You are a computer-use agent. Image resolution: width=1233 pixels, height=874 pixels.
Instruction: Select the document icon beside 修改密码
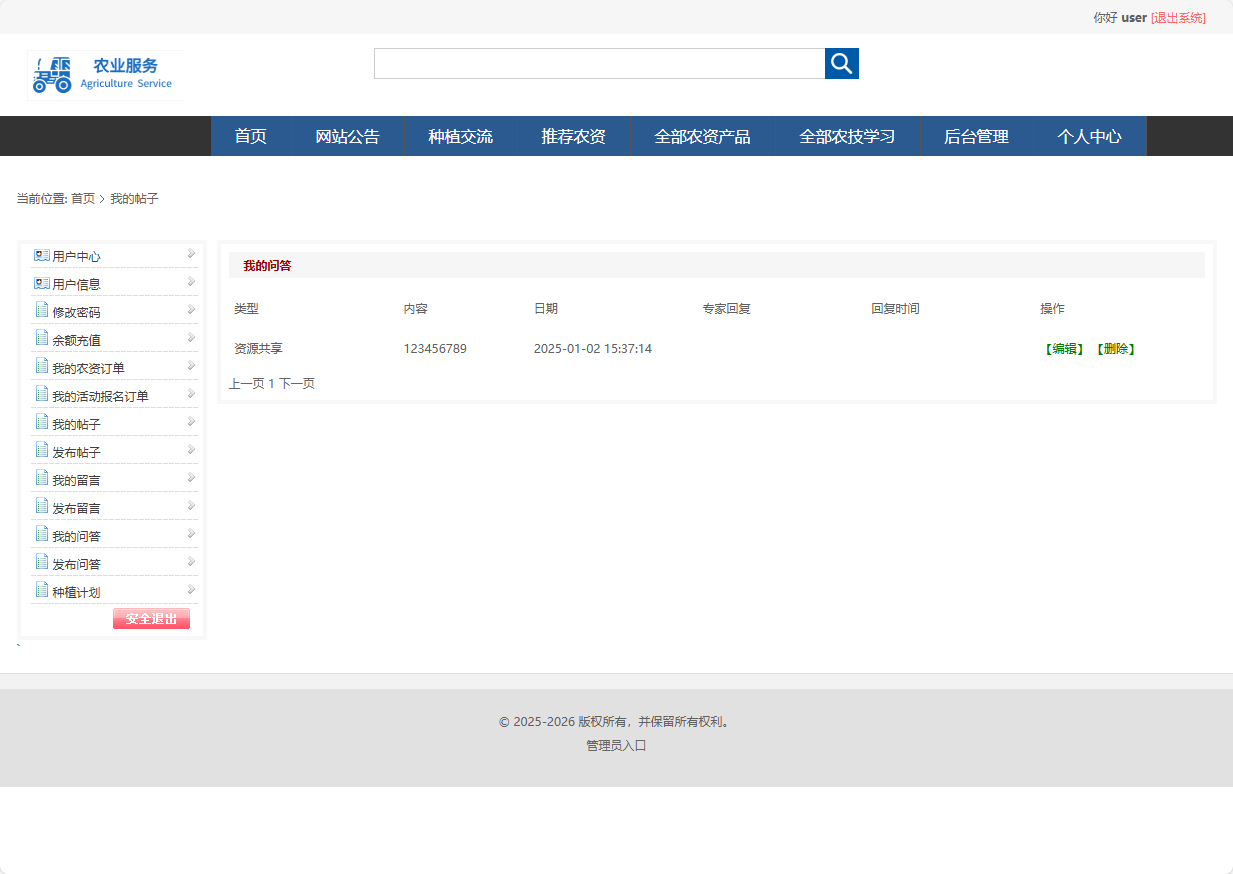[39, 310]
